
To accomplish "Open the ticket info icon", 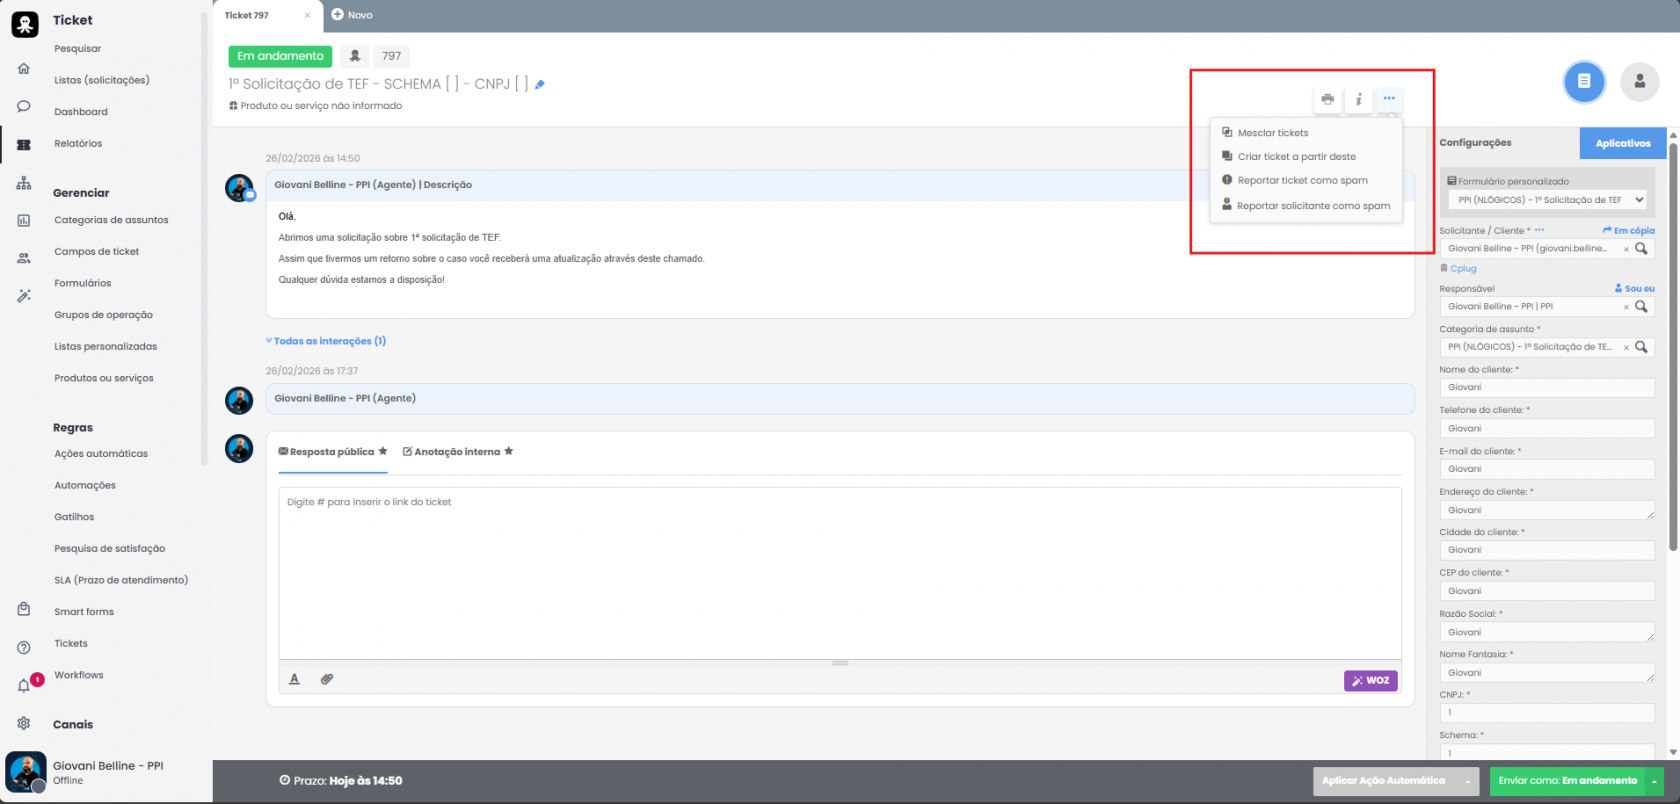I will (x=1358, y=99).
